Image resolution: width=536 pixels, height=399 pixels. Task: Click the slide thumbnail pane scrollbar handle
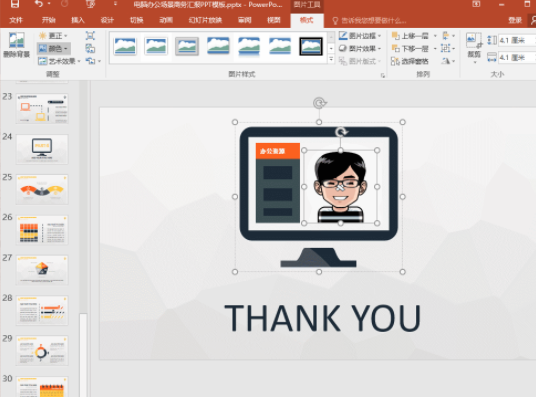tap(83, 355)
